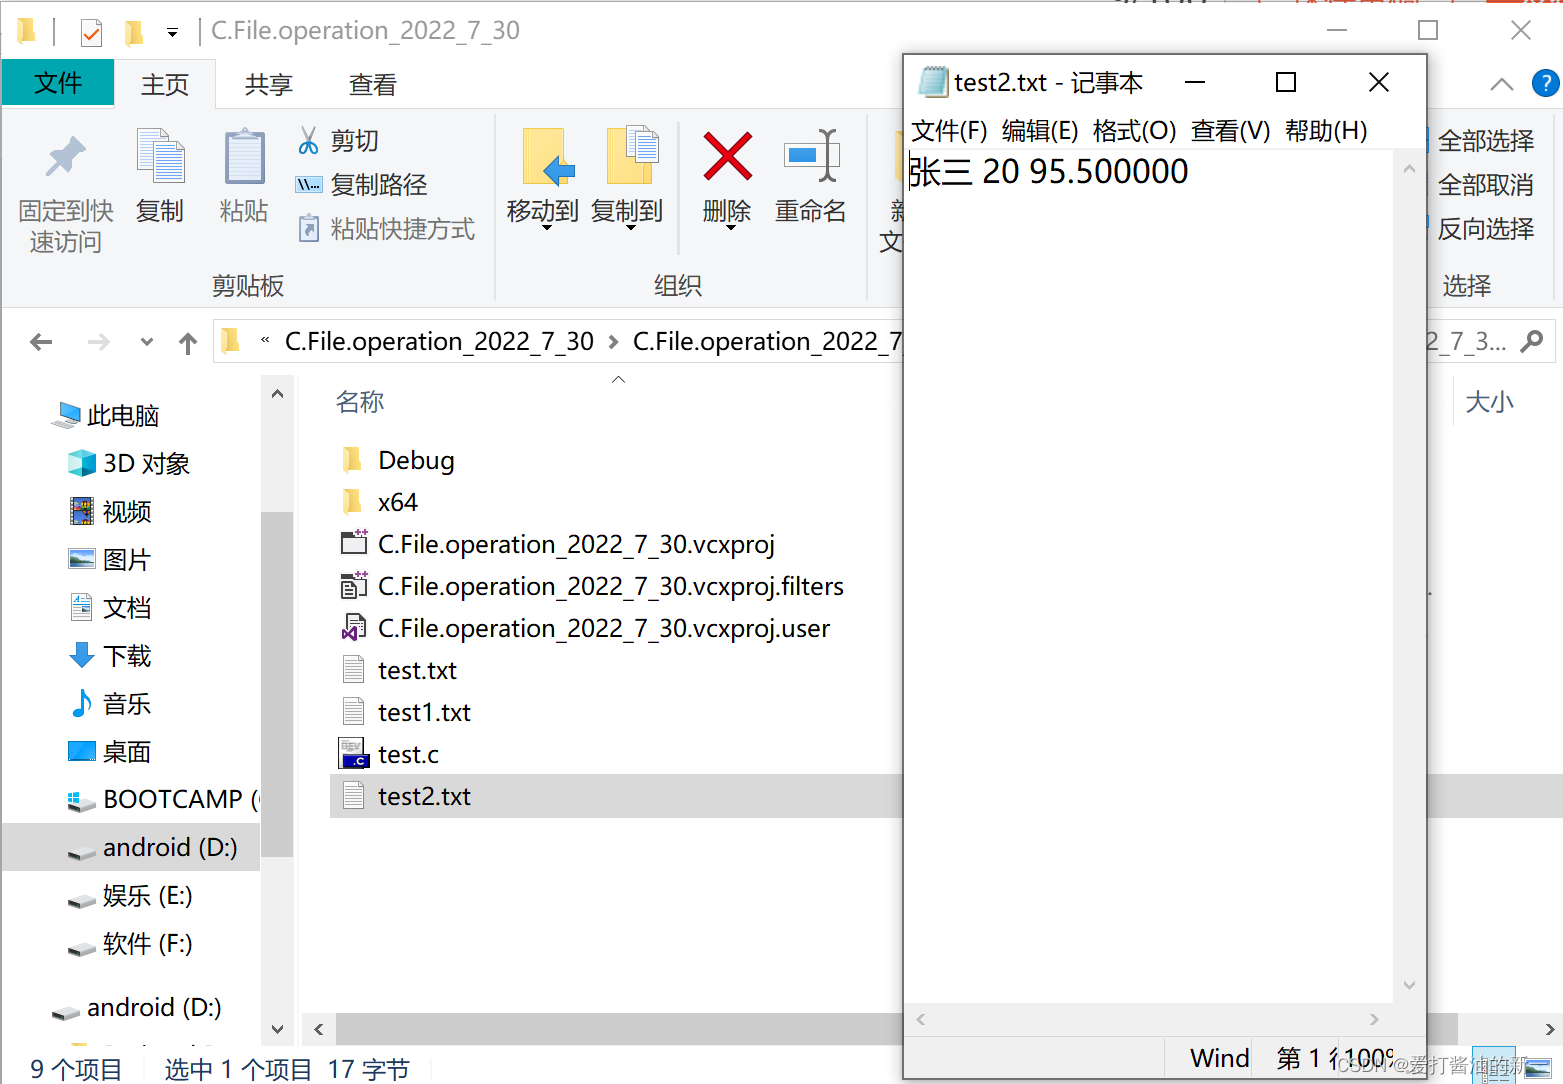The image size is (1563, 1084).
Task: Sort by Name (名称) column header
Action: (360, 402)
